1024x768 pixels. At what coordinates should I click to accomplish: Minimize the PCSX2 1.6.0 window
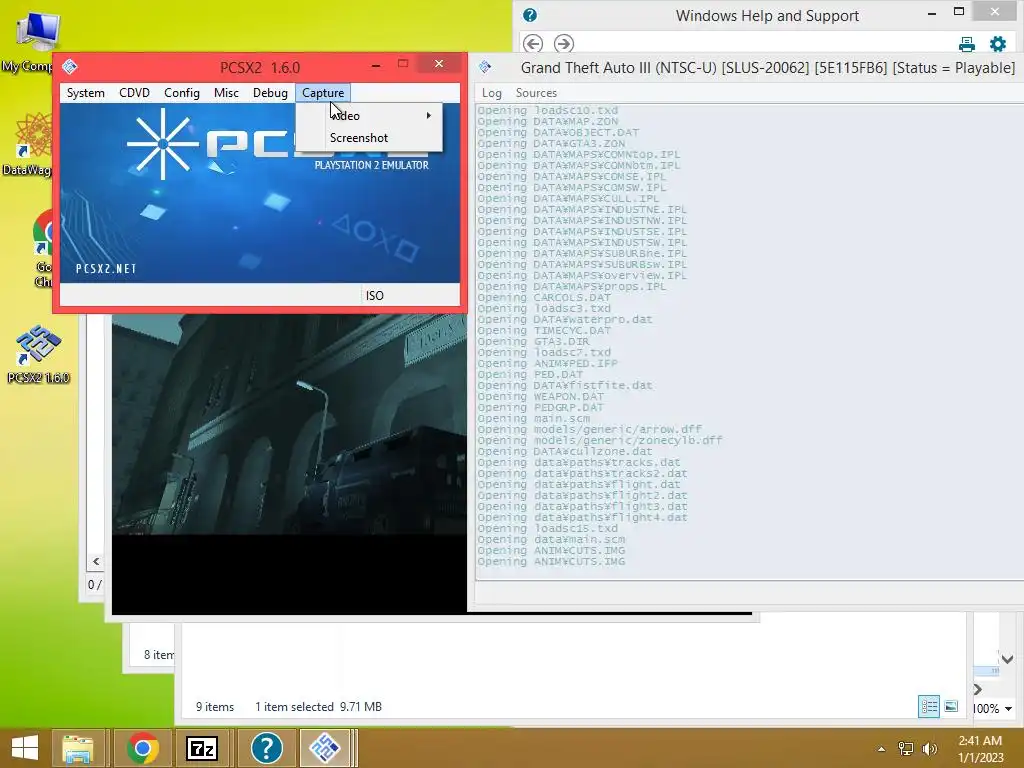click(376, 65)
